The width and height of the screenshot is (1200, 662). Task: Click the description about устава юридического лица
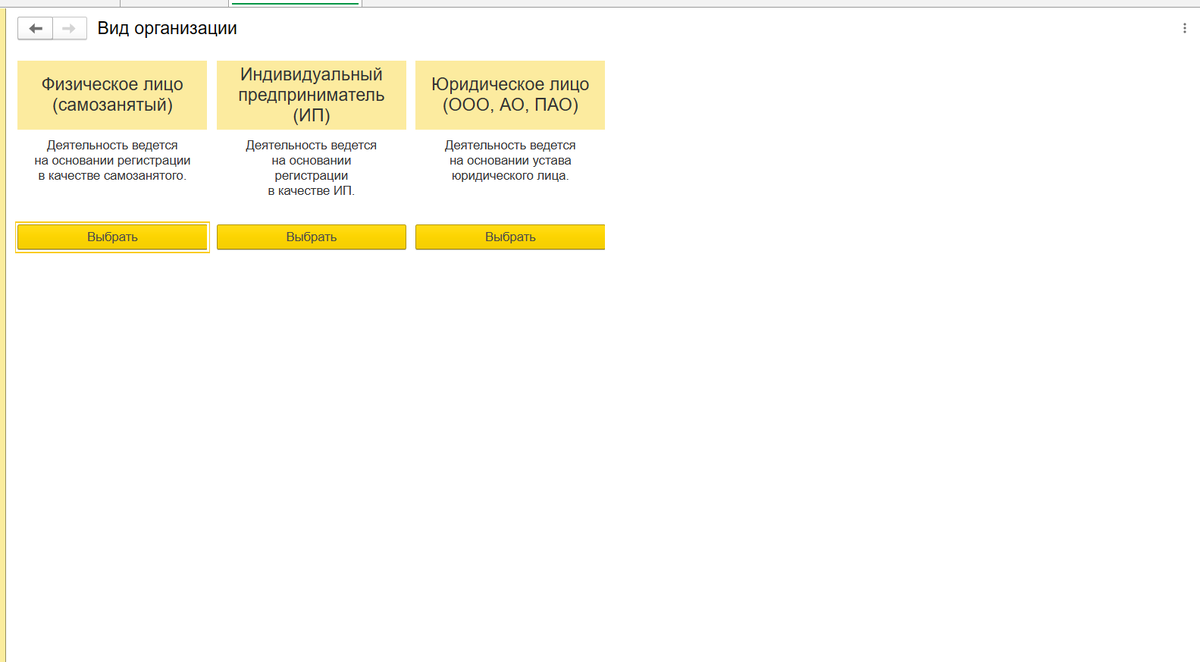(510, 160)
